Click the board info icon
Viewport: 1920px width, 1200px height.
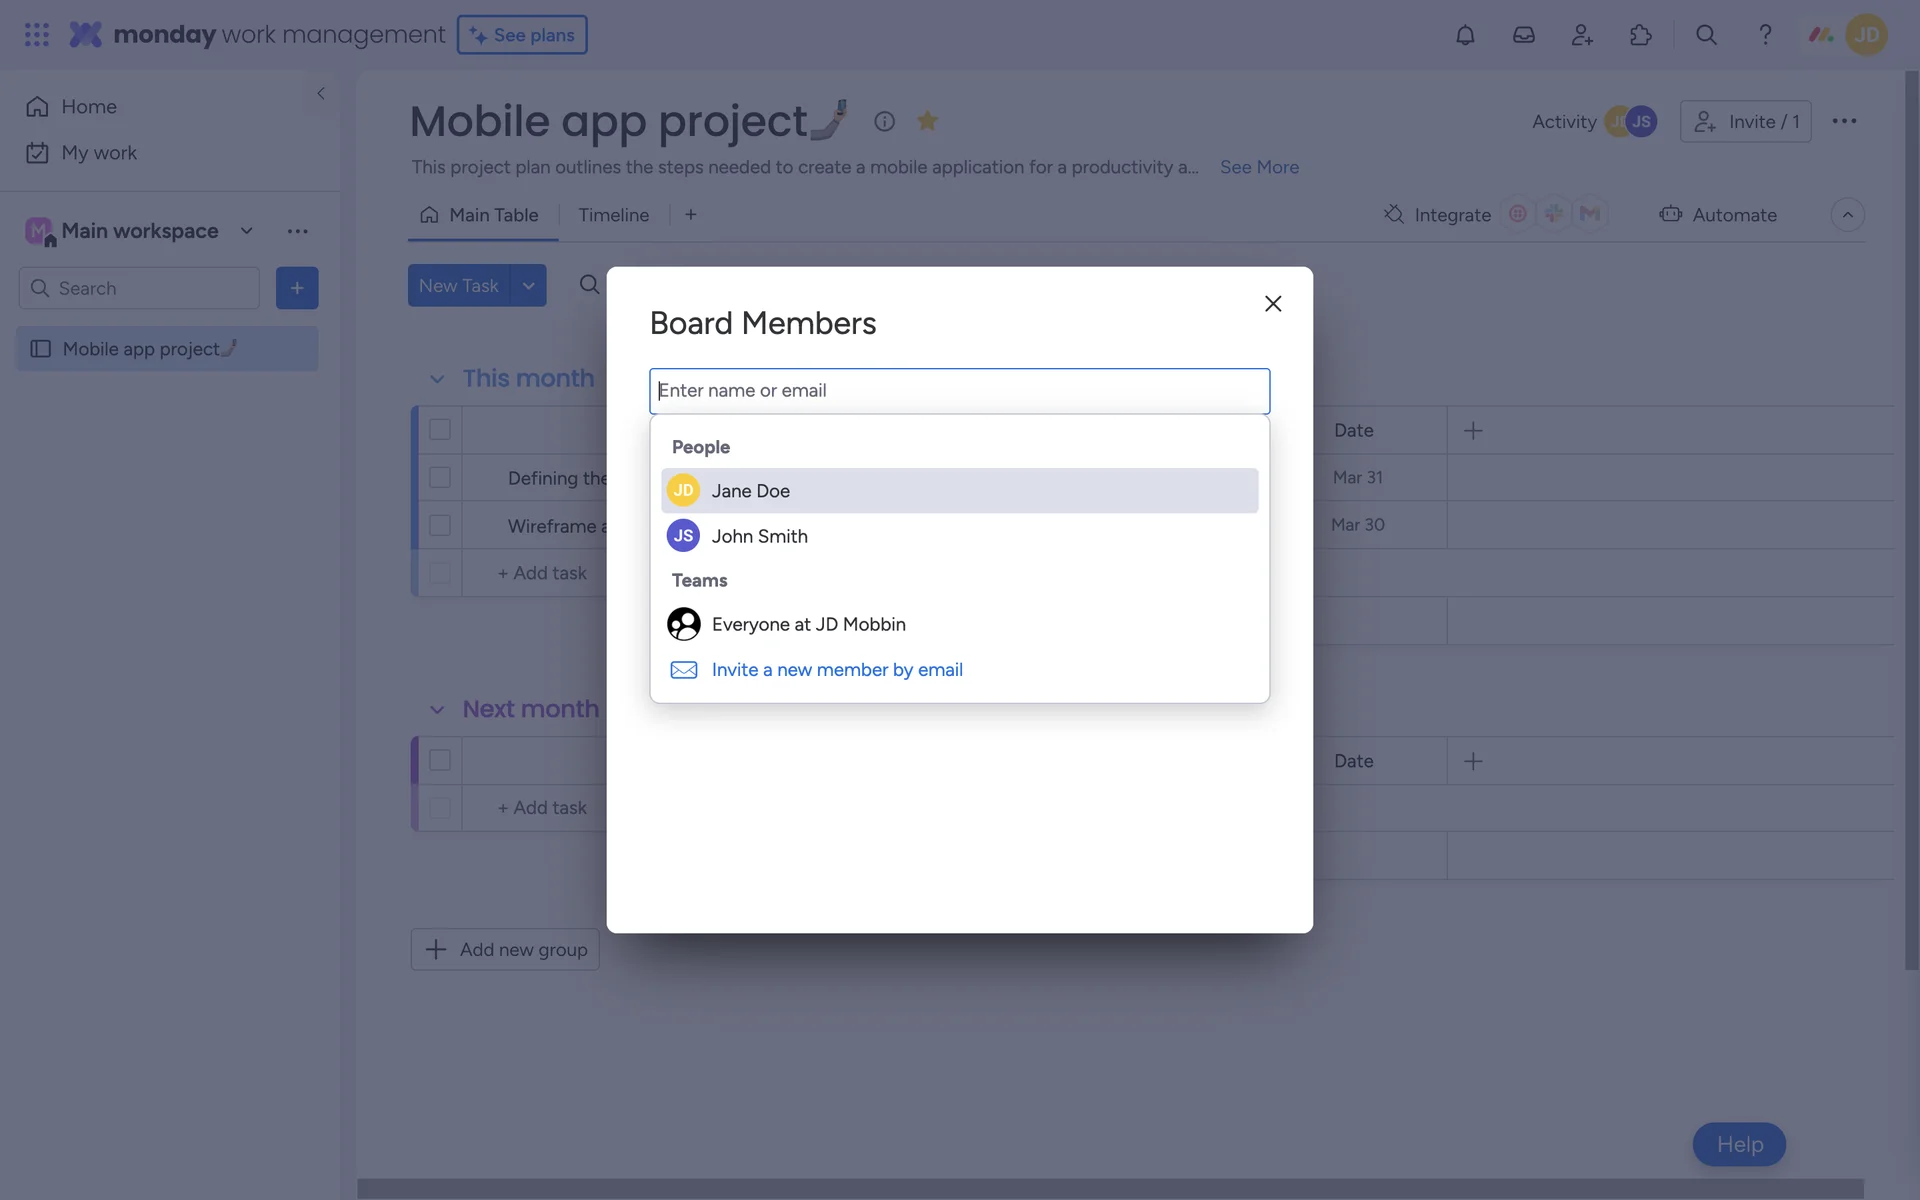pos(884,121)
